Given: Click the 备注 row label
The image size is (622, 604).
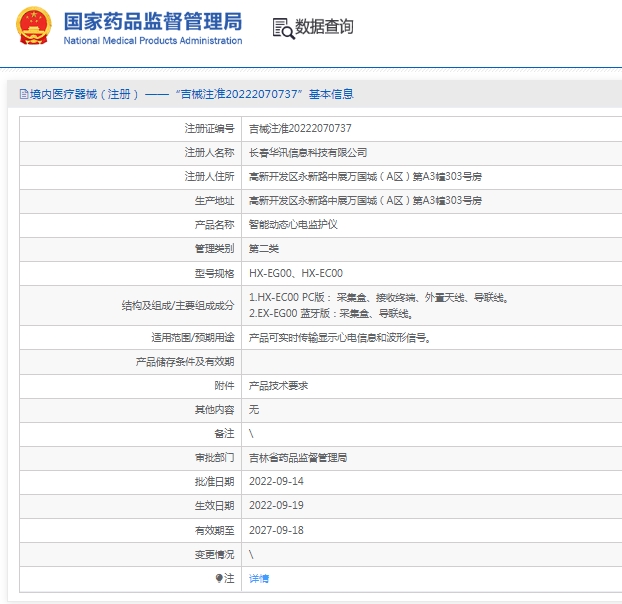Looking at the screenshot, I should coord(224,433).
